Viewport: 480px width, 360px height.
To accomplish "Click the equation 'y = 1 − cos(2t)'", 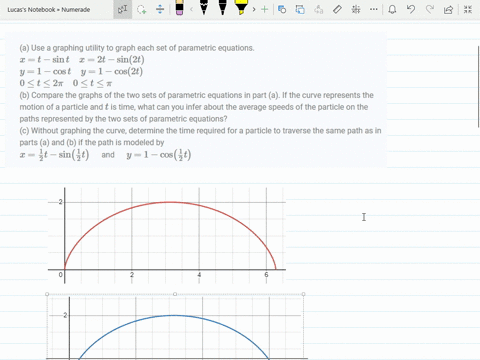I will pos(112,71).
